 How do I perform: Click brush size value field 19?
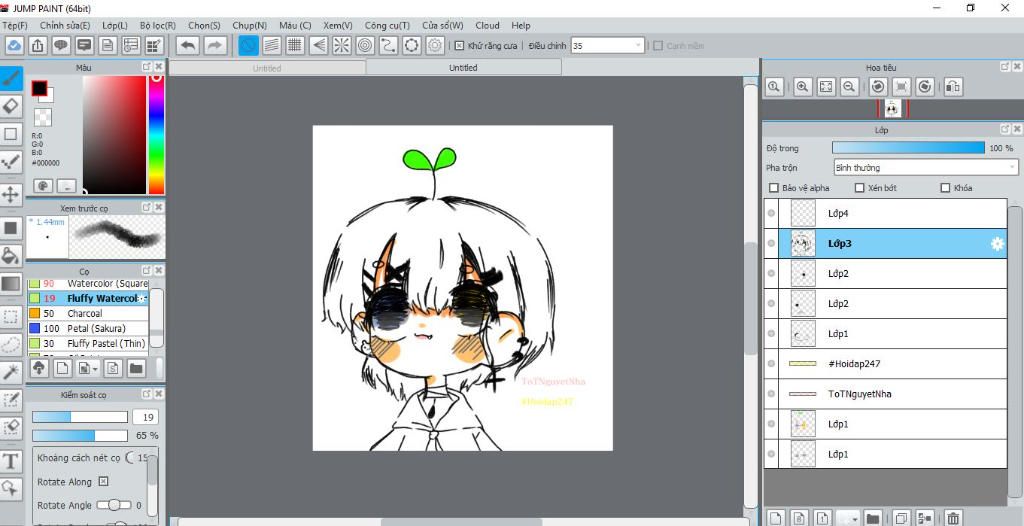click(x=146, y=417)
